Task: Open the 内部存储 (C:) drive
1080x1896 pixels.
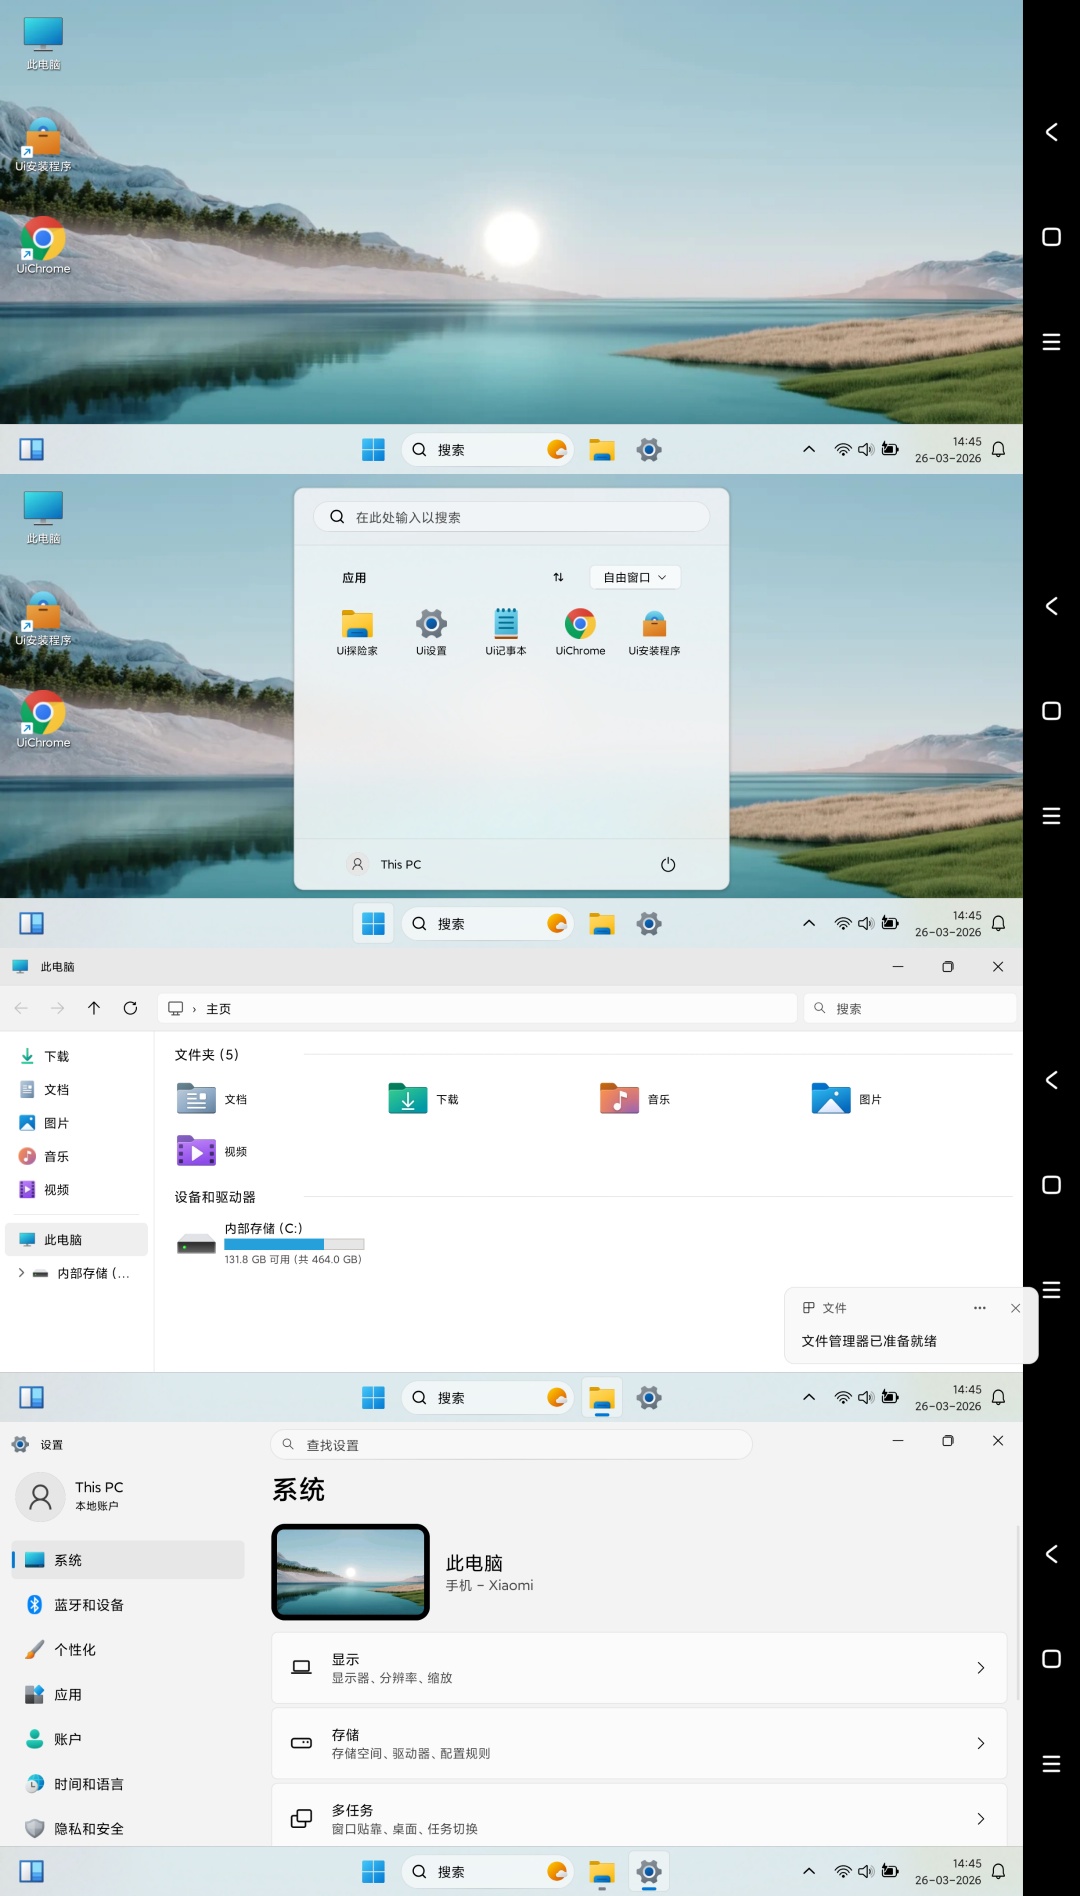Action: pyautogui.click(x=270, y=1243)
